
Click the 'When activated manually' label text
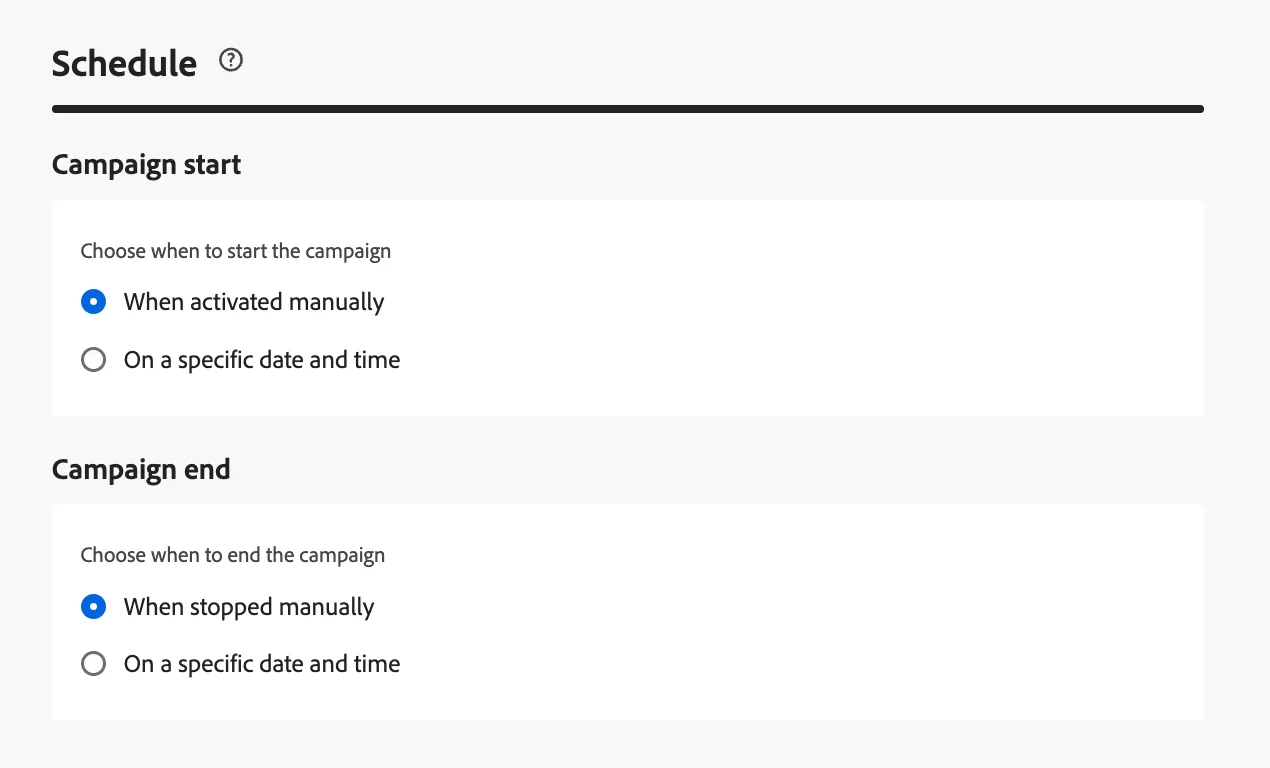(x=254, y=302)
